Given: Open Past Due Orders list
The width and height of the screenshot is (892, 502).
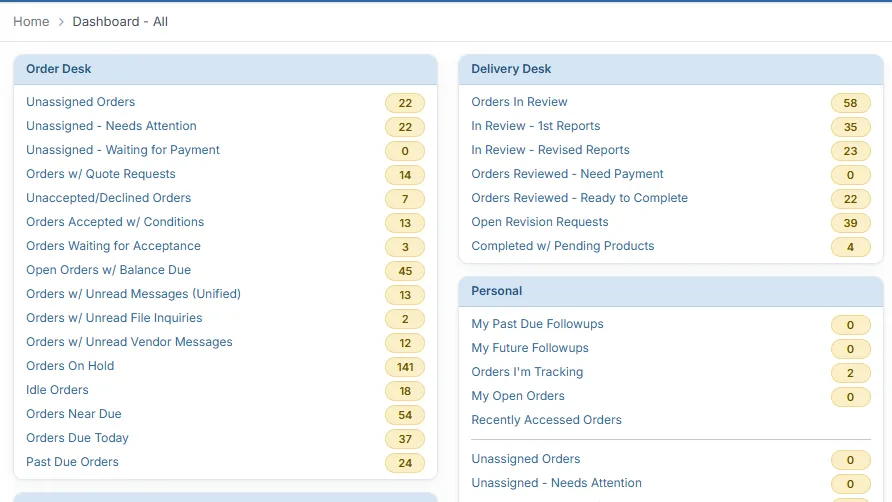Looking at the screenshot, I should point(72,462).
